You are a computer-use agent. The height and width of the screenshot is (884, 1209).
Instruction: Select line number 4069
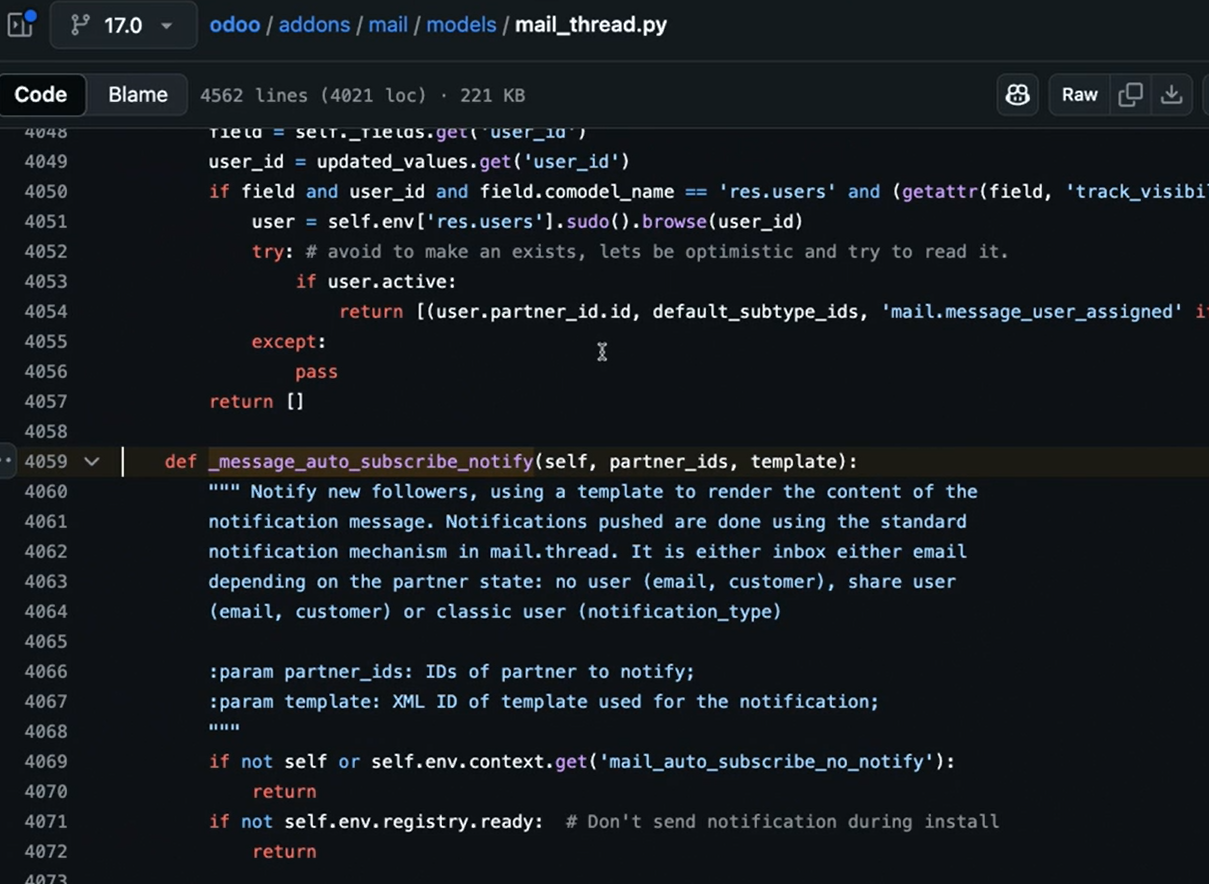tap(46, 761)
